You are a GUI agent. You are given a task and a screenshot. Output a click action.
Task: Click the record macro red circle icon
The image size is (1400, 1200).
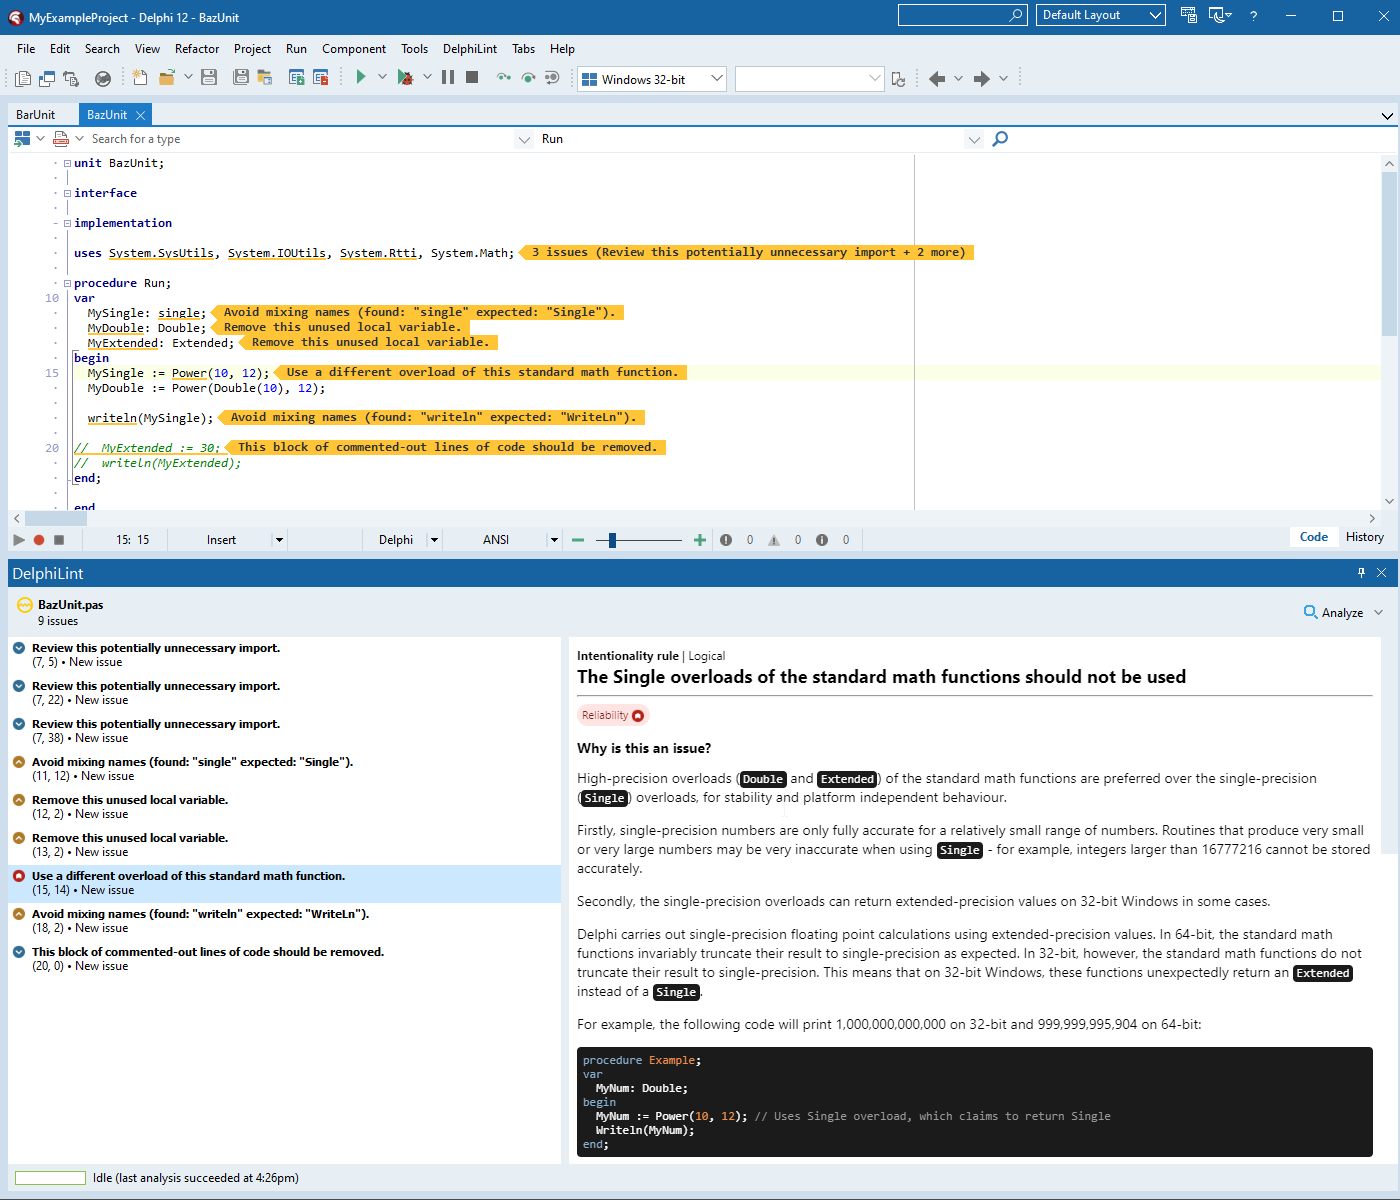pyautogui.click(x=39, y=540)
